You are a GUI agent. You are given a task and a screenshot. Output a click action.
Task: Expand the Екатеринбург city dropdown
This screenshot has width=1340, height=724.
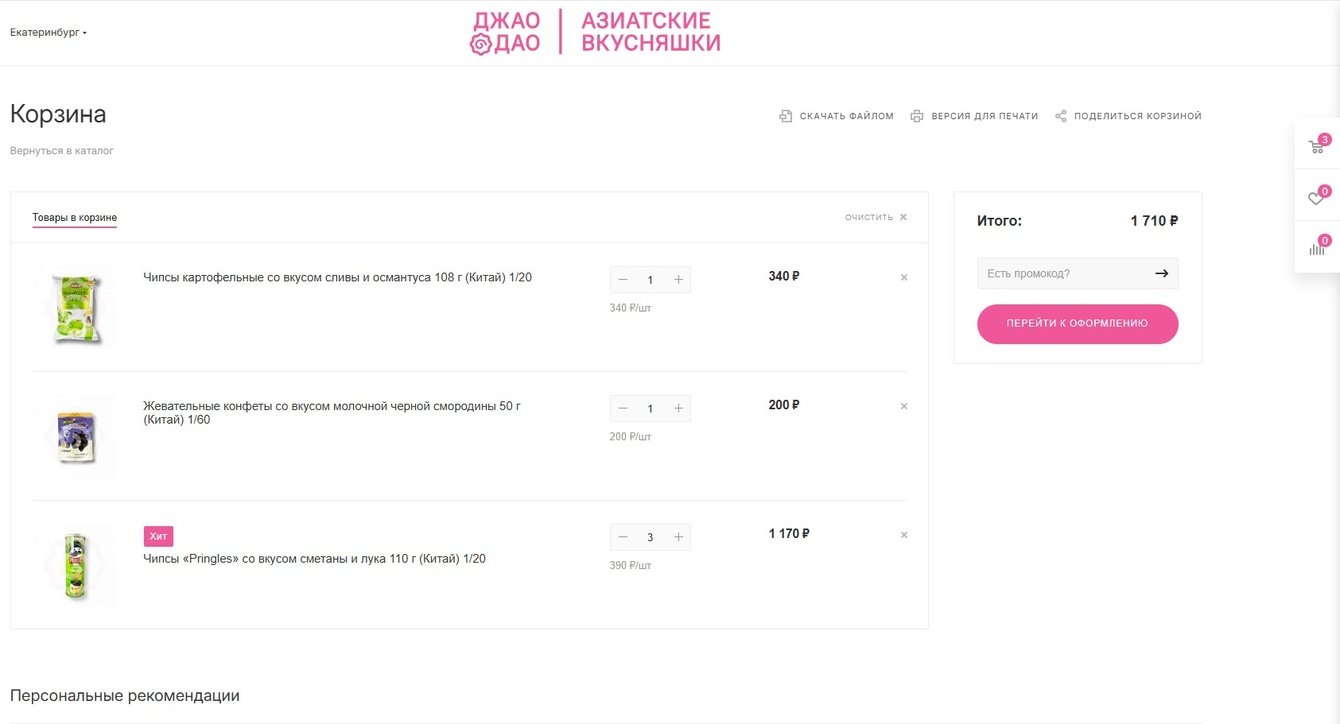48,33
